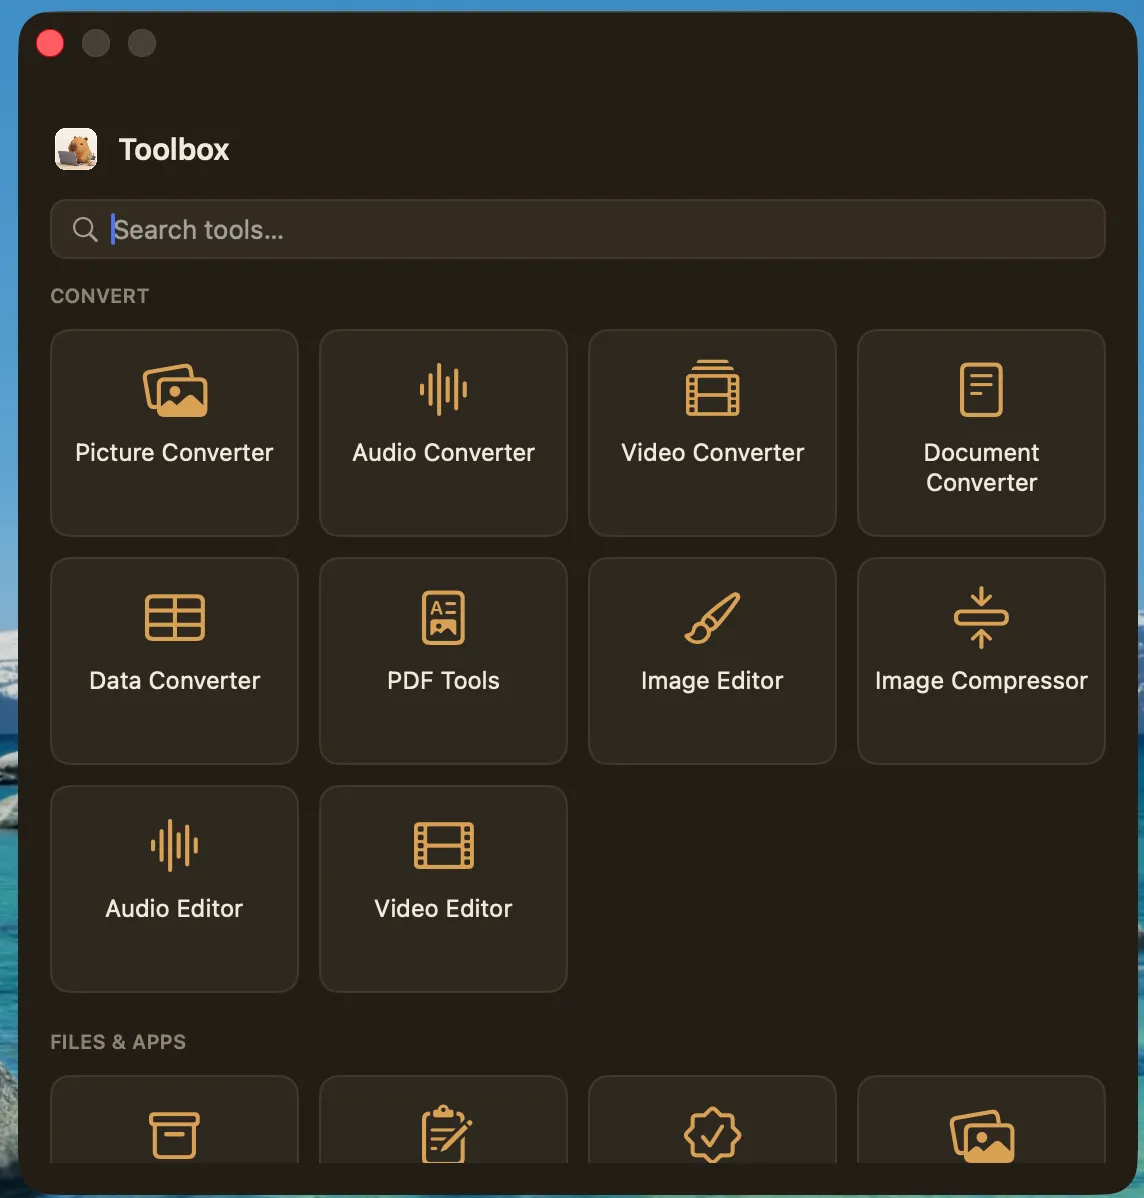
Task: Select the Video Converter film icon
Action: point(712,388)
